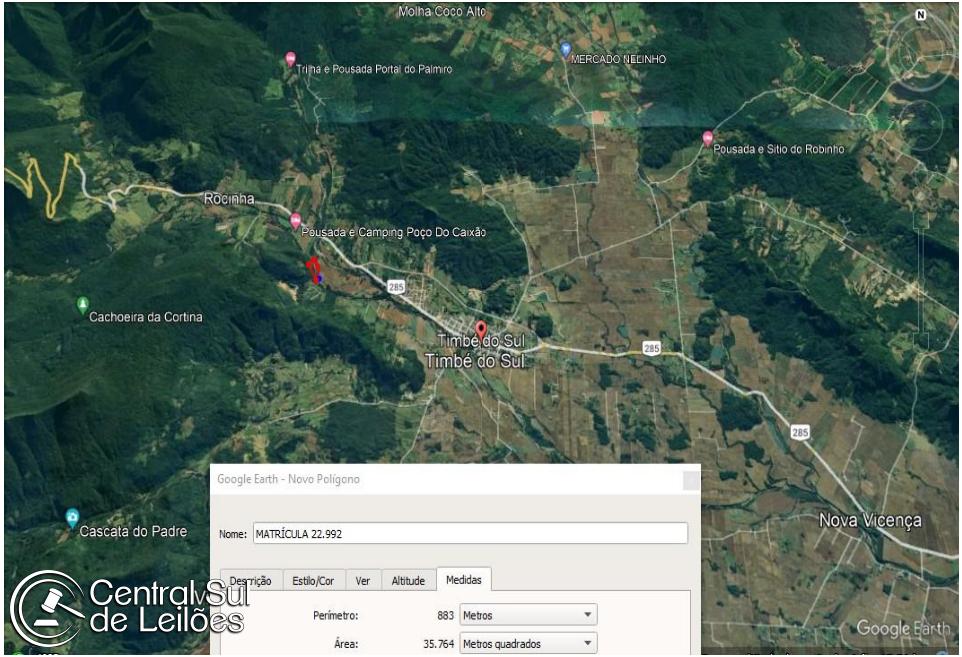Select the Cachoeira da Cortina park icon
Screen dimensions: 962x657
83,304
